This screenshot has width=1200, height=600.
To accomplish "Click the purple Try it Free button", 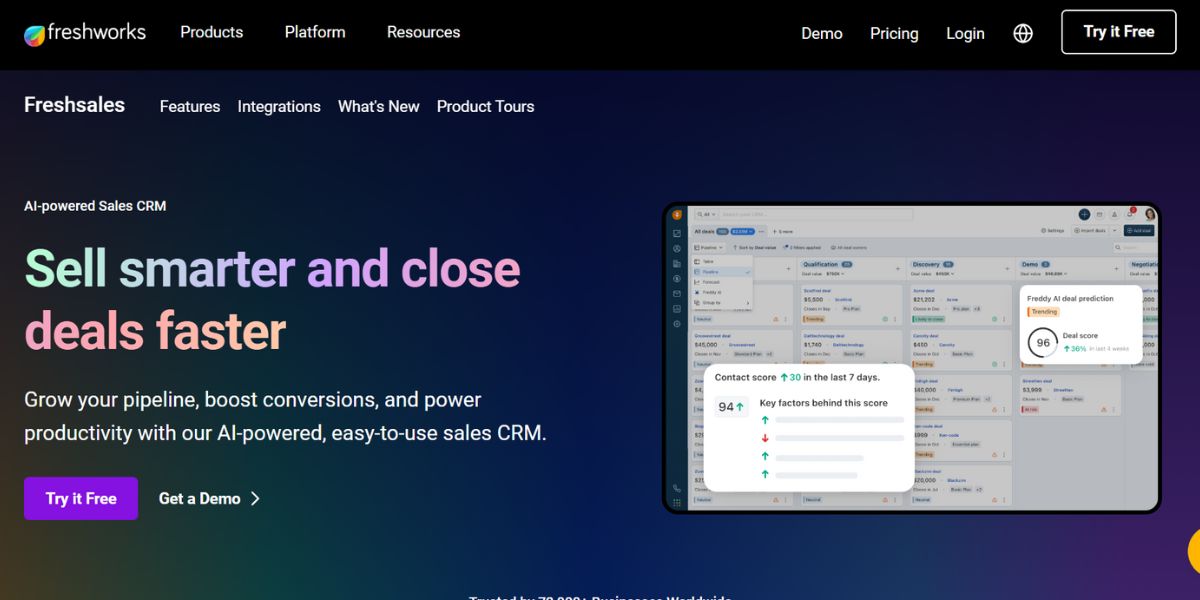I will coord(80,498).
